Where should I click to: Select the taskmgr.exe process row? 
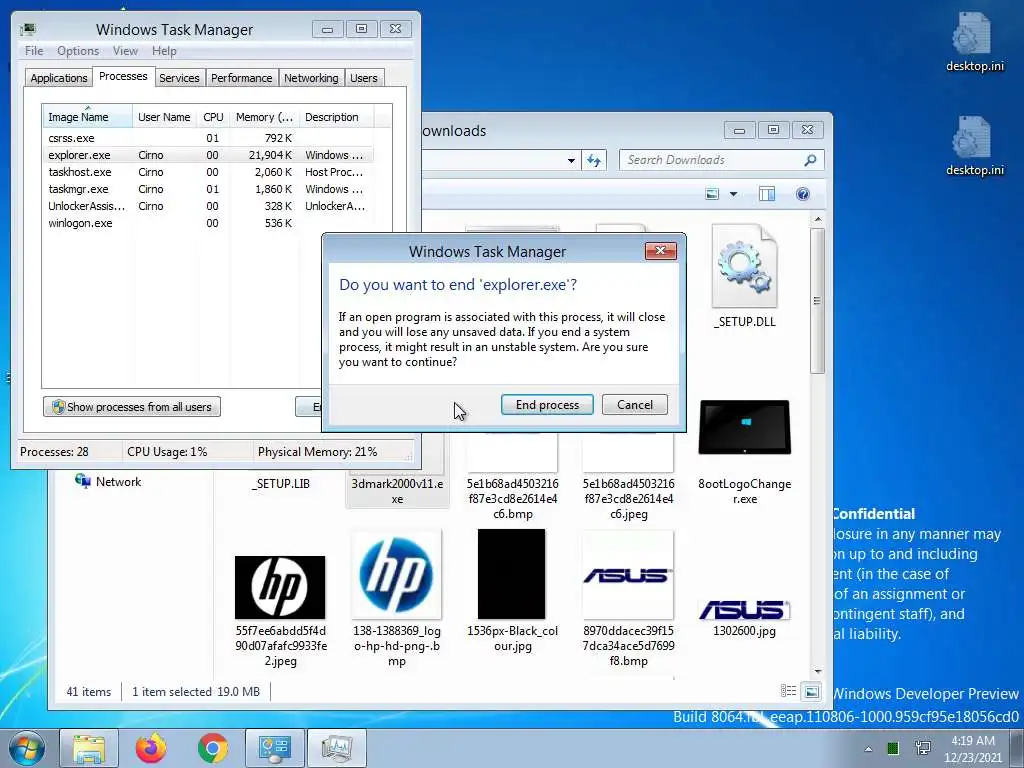coord(208,189)
